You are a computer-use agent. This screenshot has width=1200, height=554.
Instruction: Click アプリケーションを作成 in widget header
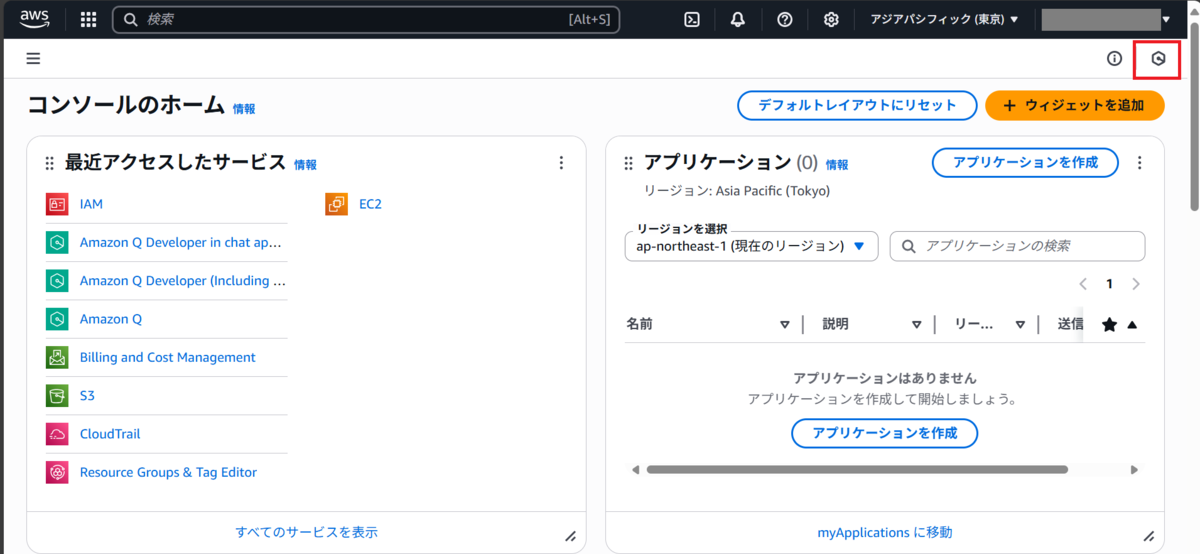[1025, 162]
